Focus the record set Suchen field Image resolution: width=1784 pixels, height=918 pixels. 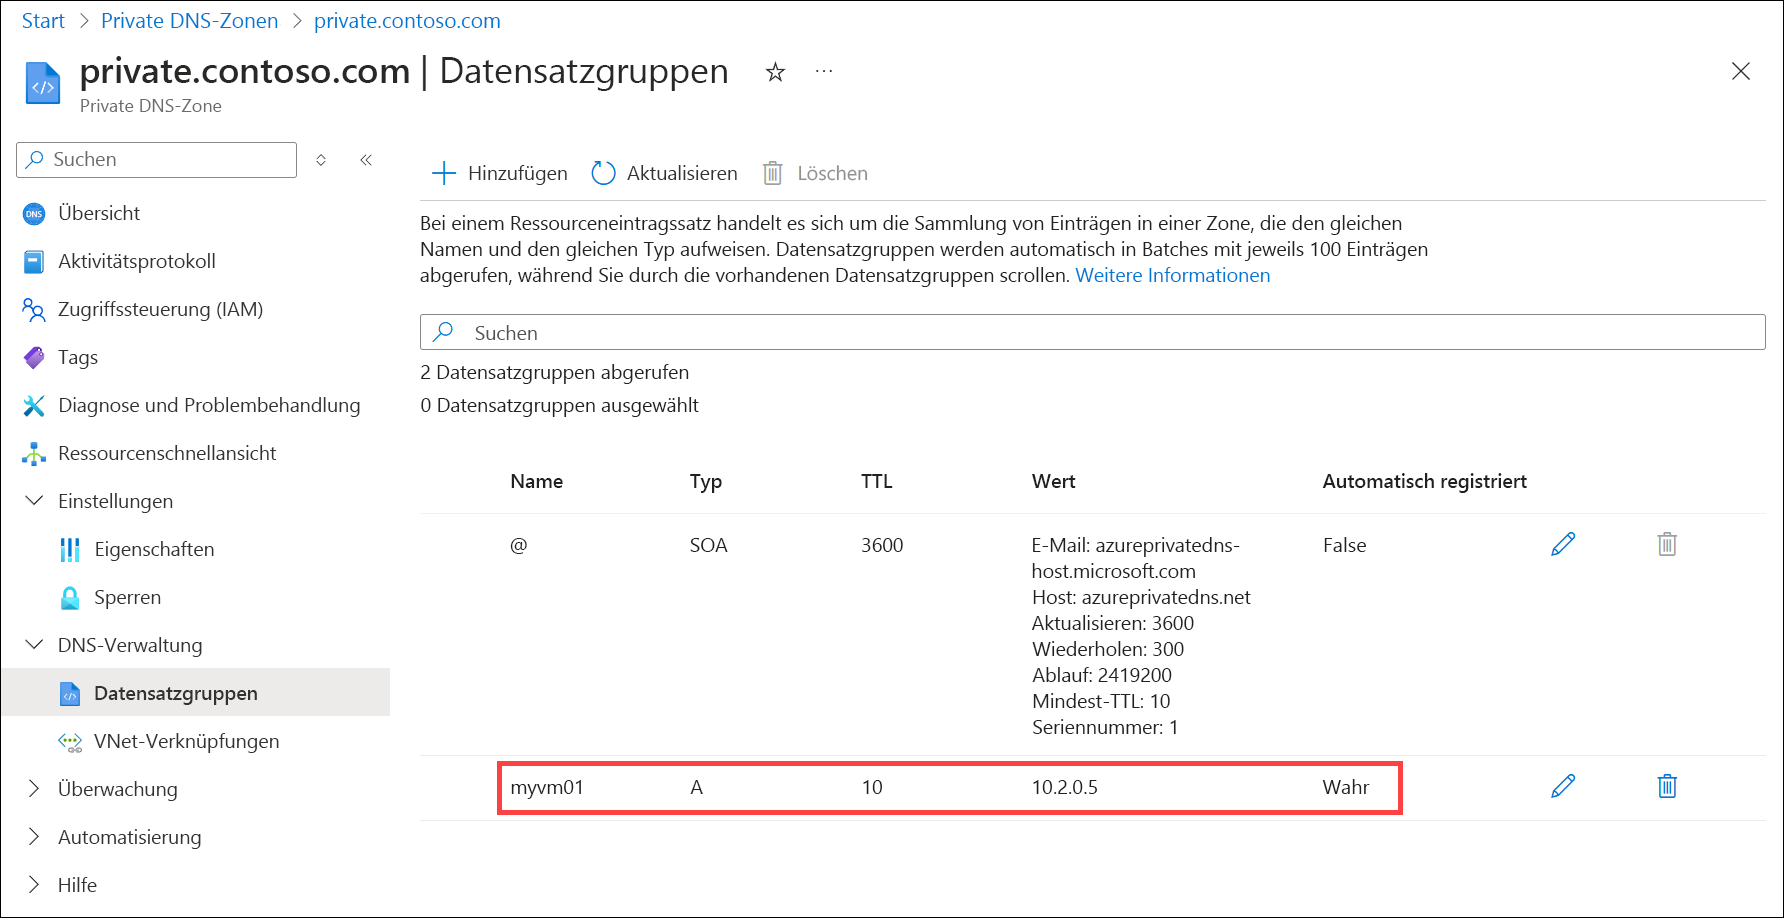pos(1093,332)
